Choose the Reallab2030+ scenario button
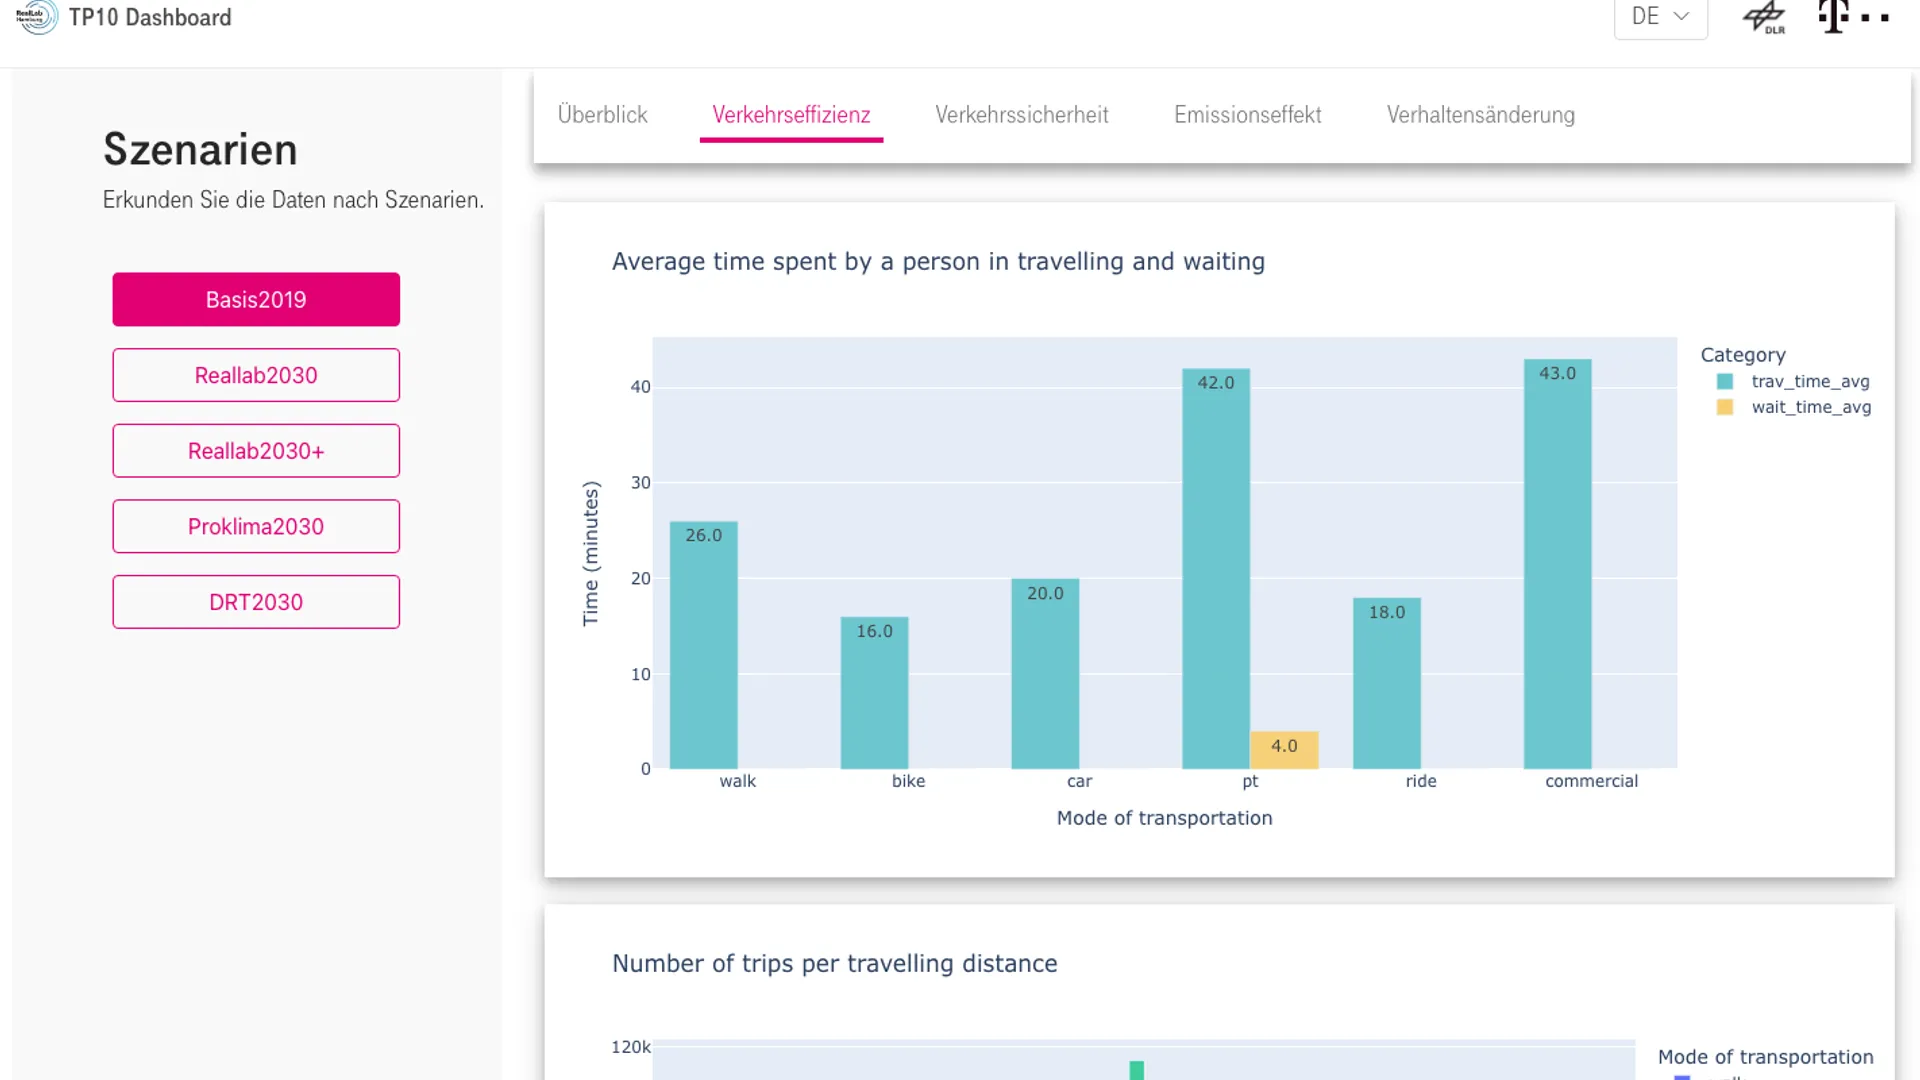This screenshot has width=1920, height=1080. tap(256, 451)
